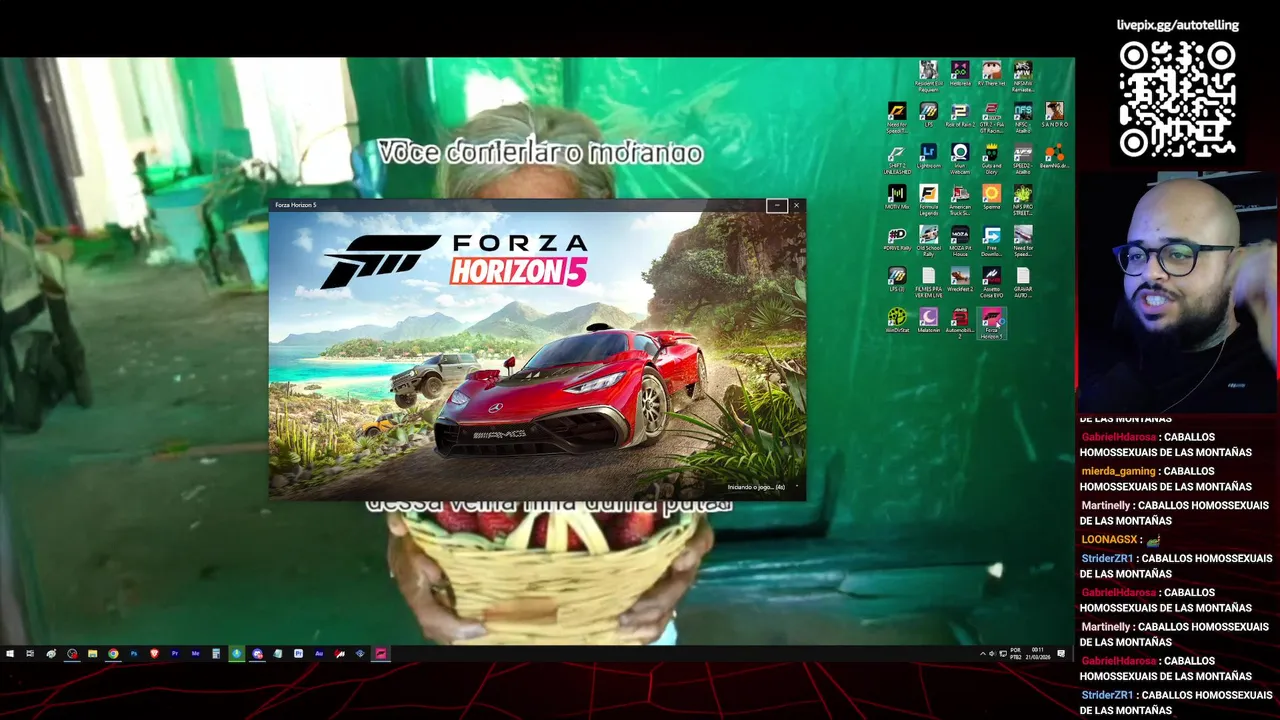This screenshot has height=720, width=1280.
Task: Open Google Chrome from the taskbar
Action: coord(113,654)
